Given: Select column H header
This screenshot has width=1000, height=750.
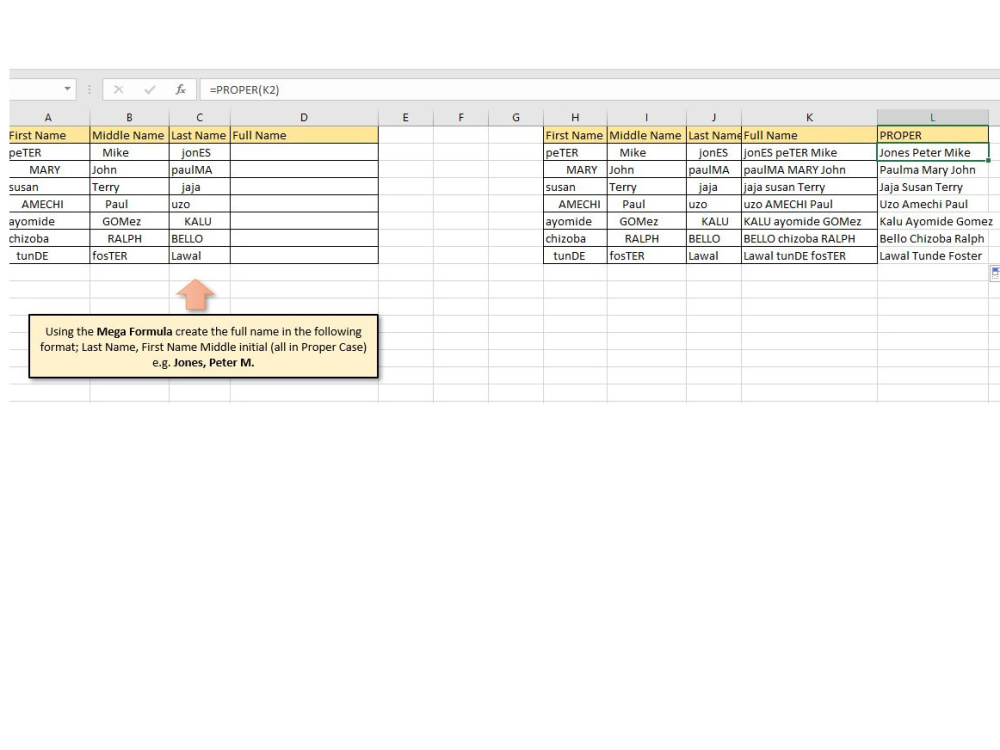Looking at the screenshot, I should click(575, 117).
